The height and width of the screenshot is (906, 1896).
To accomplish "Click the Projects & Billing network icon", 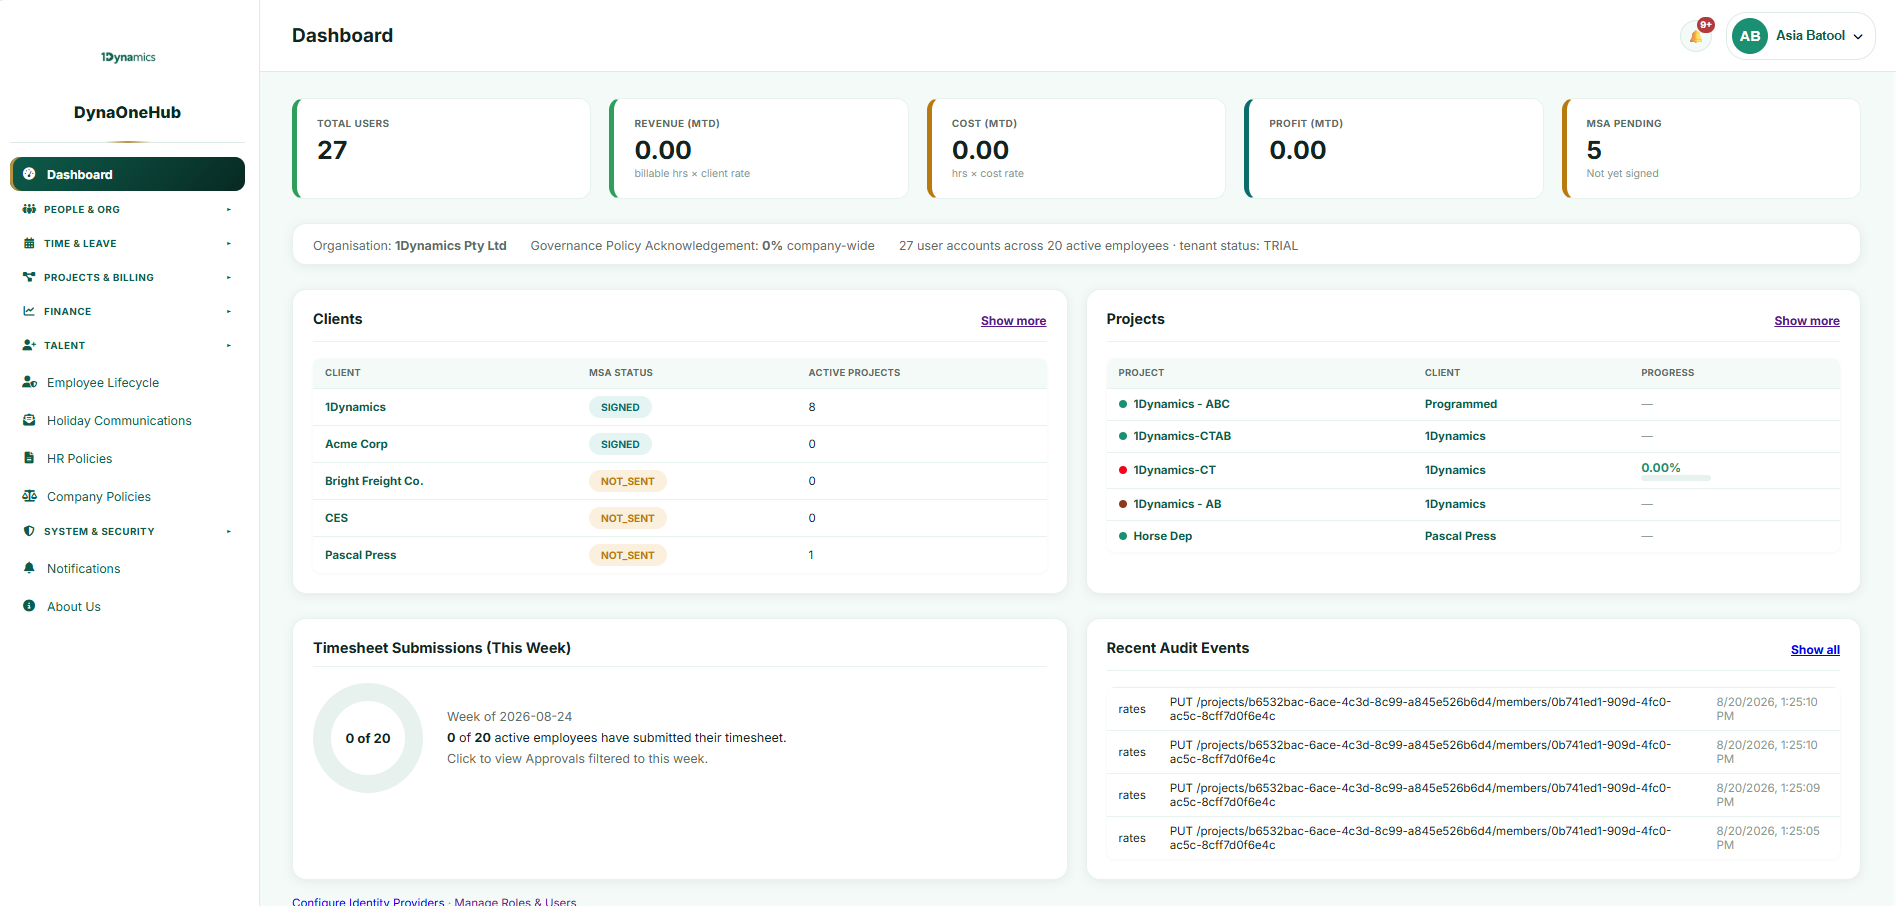I will [x=29, y=277].
